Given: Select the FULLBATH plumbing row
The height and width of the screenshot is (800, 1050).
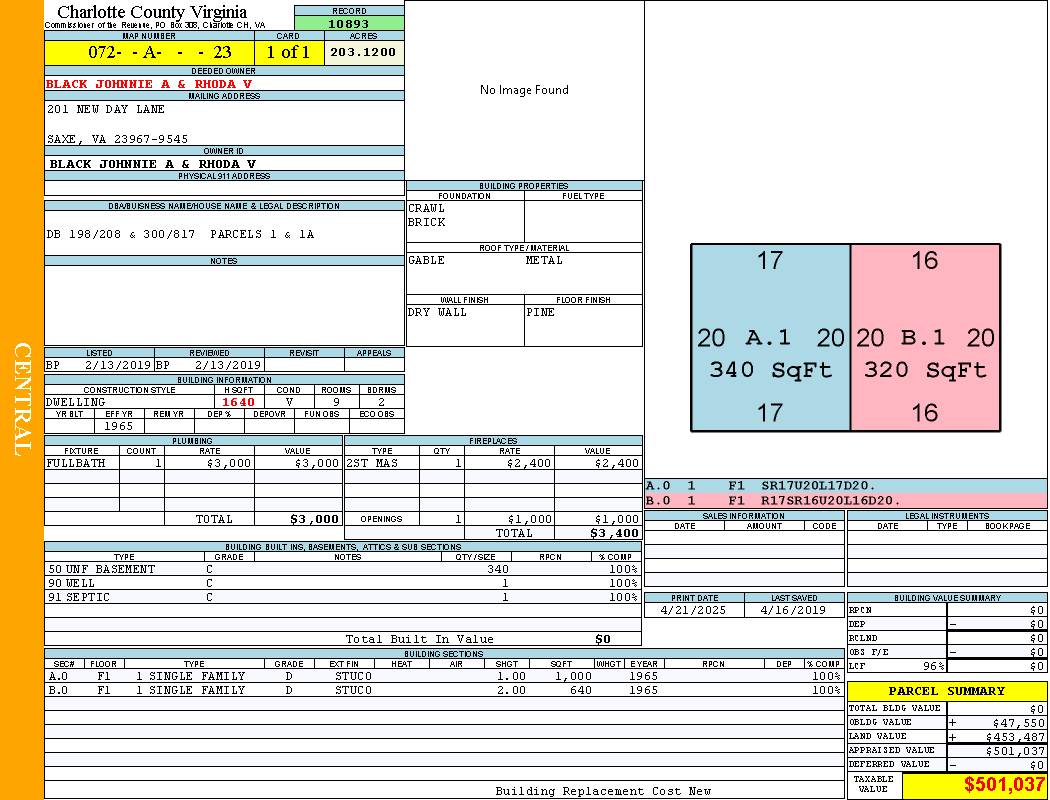Looking at the screenshot, I should pos(193,464).
